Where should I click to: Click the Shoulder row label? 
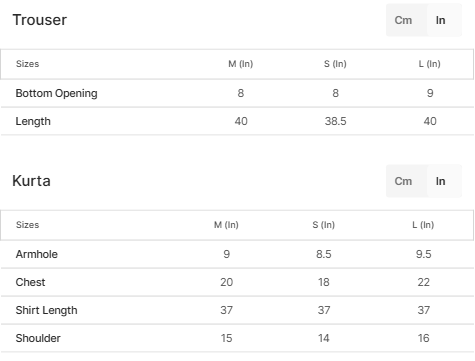pyautogui.click(x=38, y=338)
